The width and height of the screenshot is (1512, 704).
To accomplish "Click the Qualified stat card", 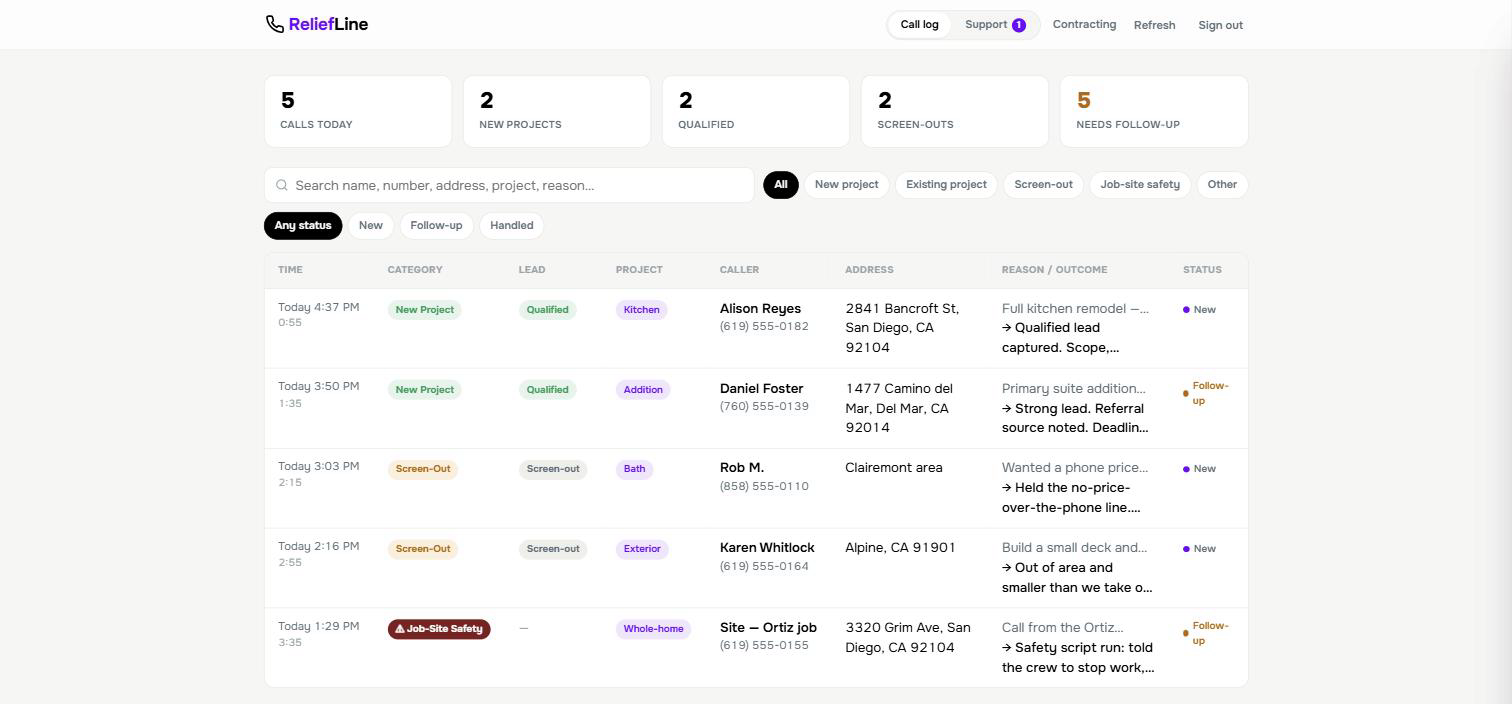I will [756, 111].
